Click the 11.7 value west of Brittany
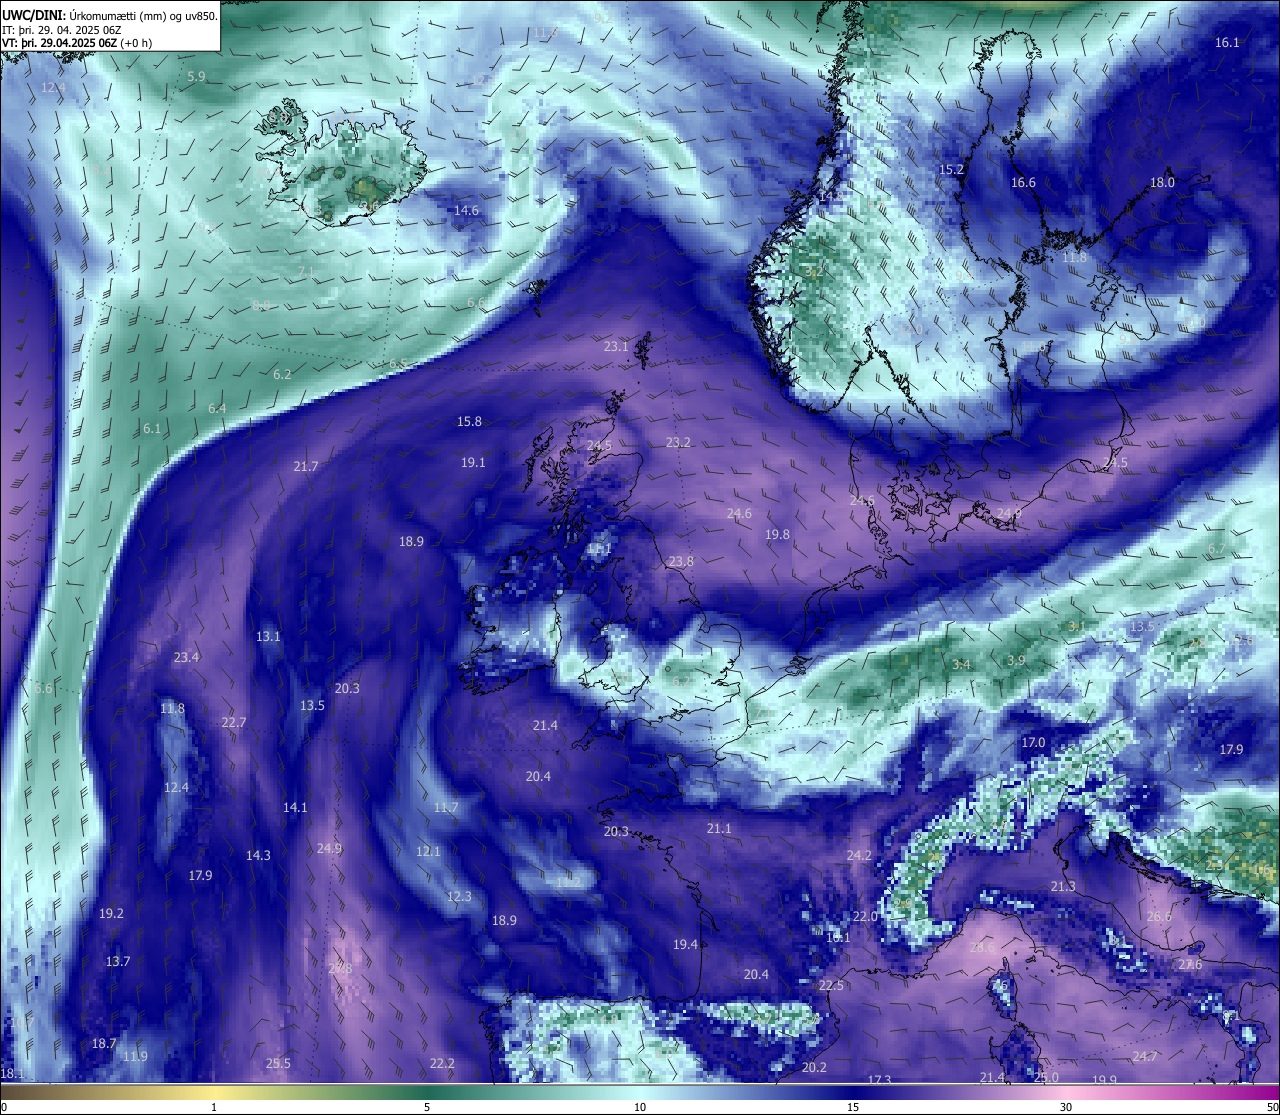The width and height of the screenshot is (1280, 1115). [x=446, y=808]
